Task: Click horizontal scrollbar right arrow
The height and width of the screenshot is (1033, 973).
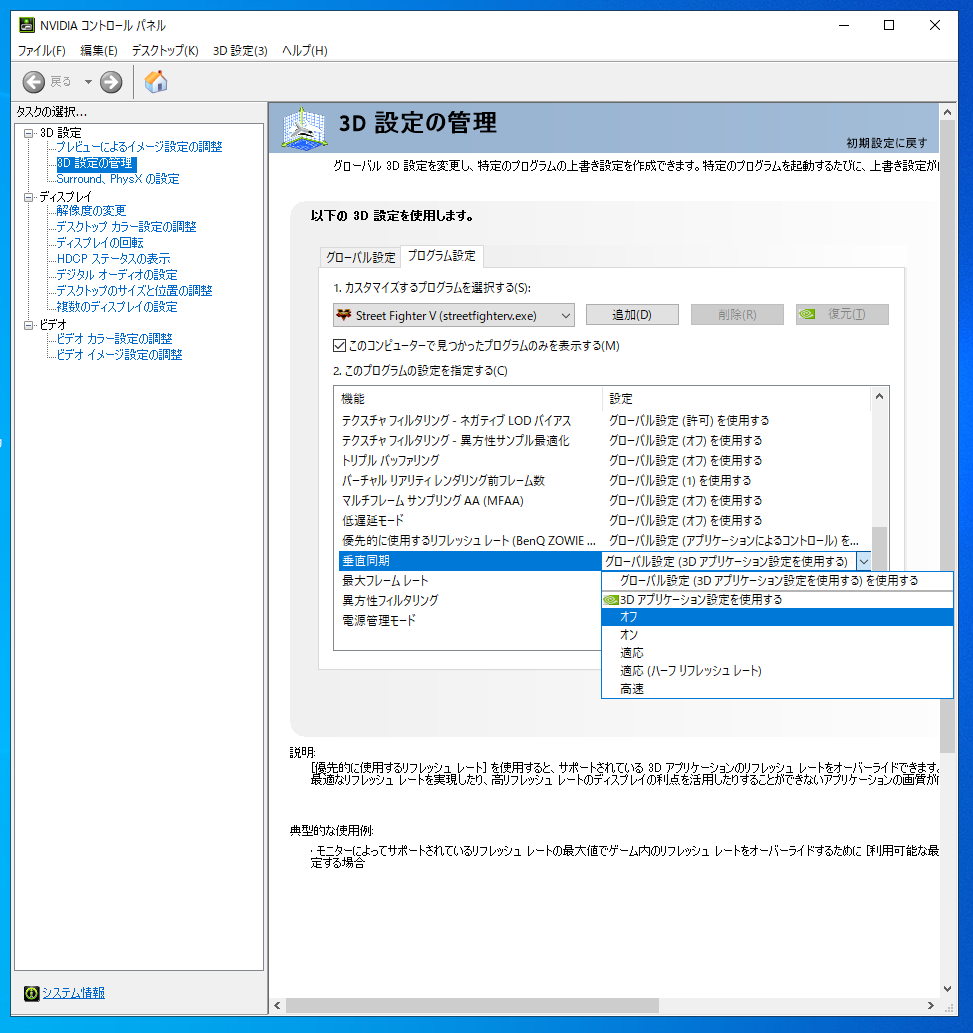Action: (x=930, y=1005)
